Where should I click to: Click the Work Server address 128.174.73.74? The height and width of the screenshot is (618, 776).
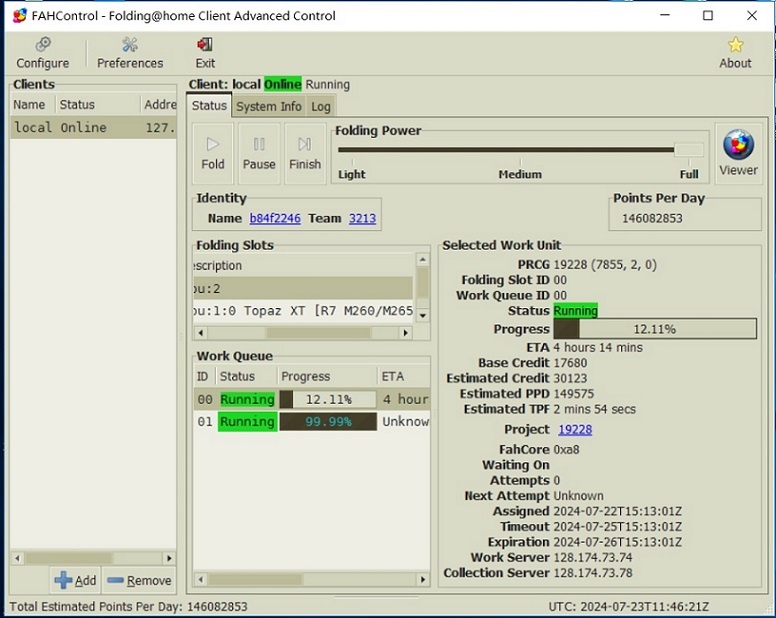pos(592,557)
